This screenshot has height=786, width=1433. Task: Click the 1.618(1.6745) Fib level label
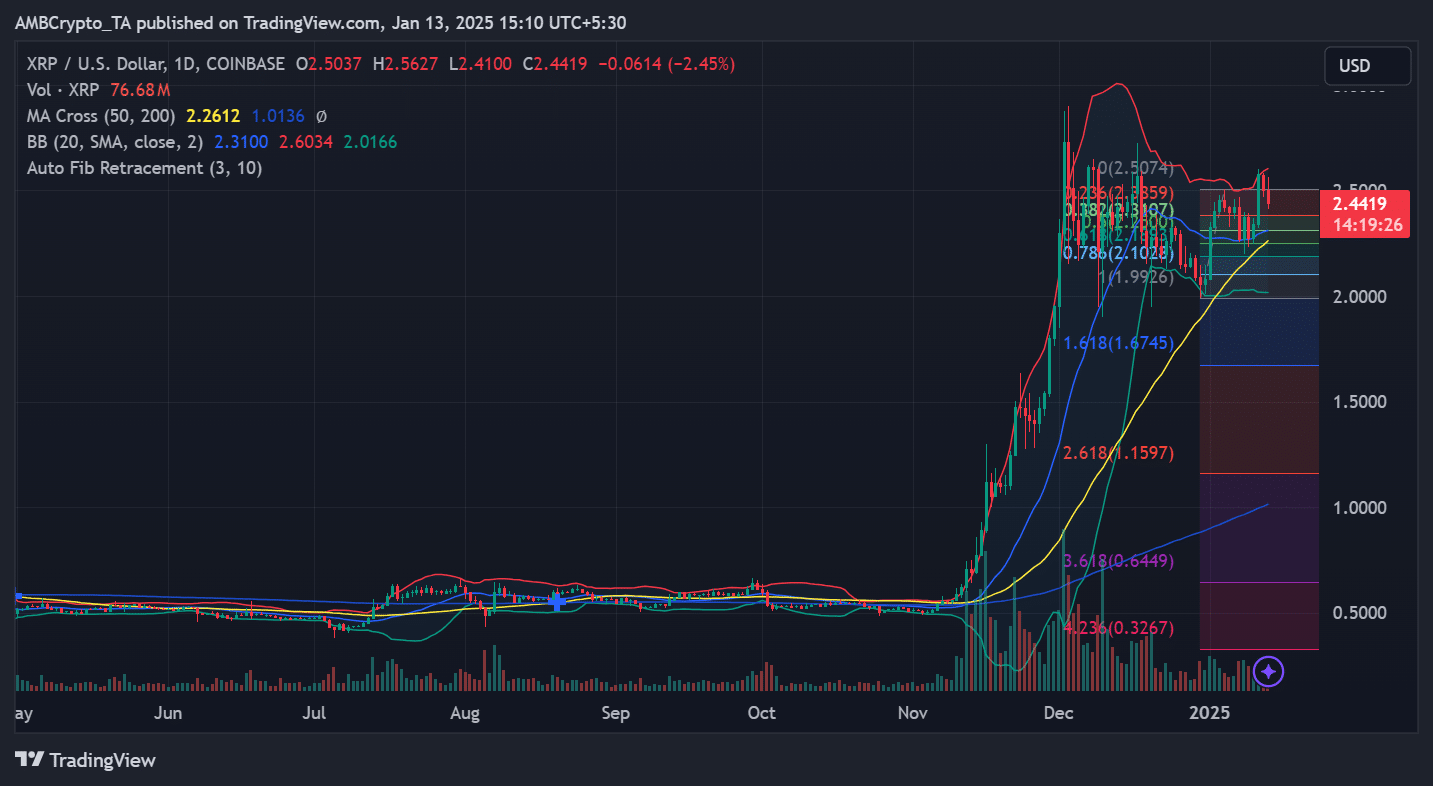pyautogui.click(x=1119, y=343)
